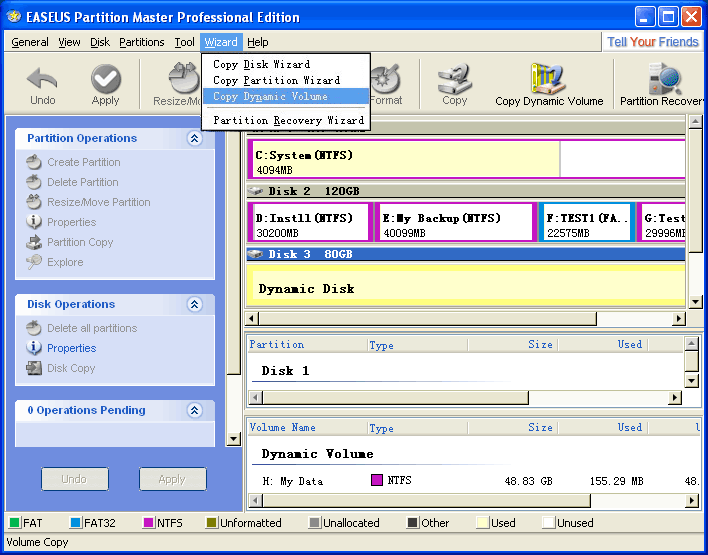Open Properties under Disk Operations

pyautogui.click(x=72, y=348)
